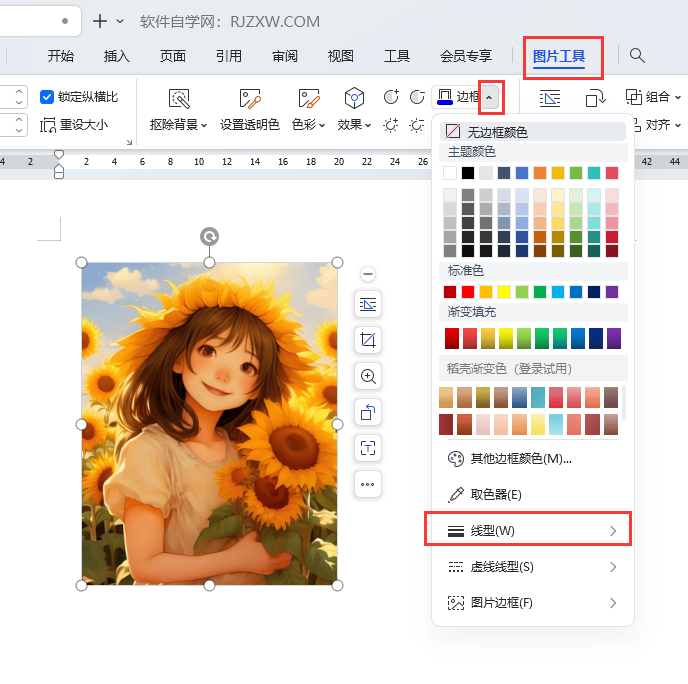Click the decrease contrast icon

(x=417, y=97)
